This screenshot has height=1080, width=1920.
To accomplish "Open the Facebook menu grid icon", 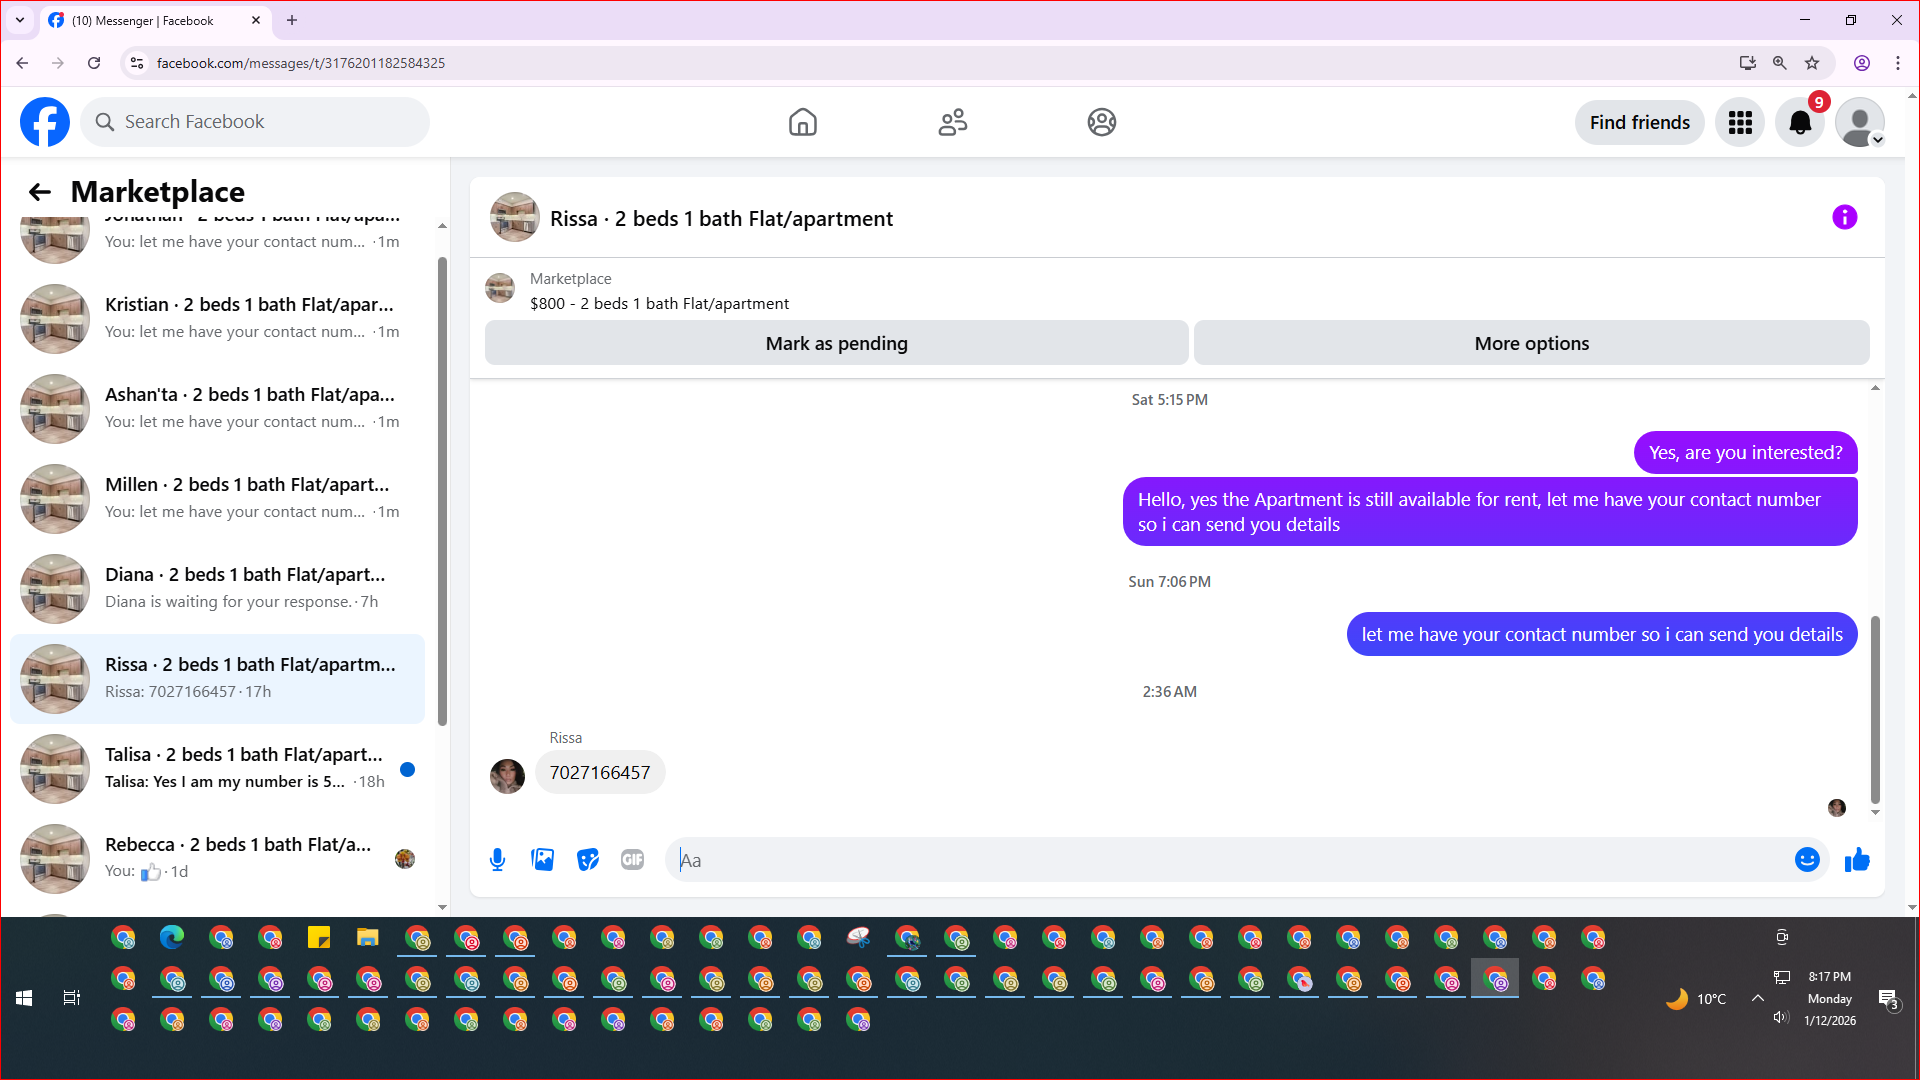I will [1740, 123].
